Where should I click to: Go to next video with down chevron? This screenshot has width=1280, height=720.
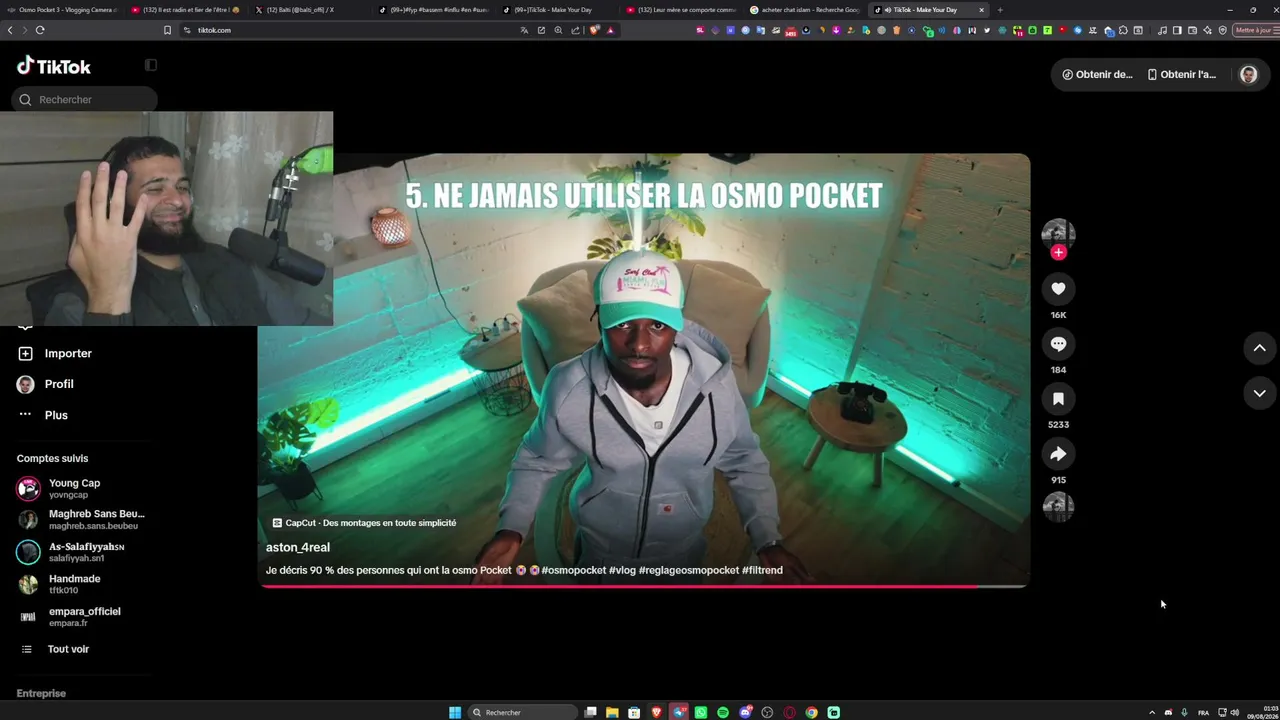(x=1259, y=393)
